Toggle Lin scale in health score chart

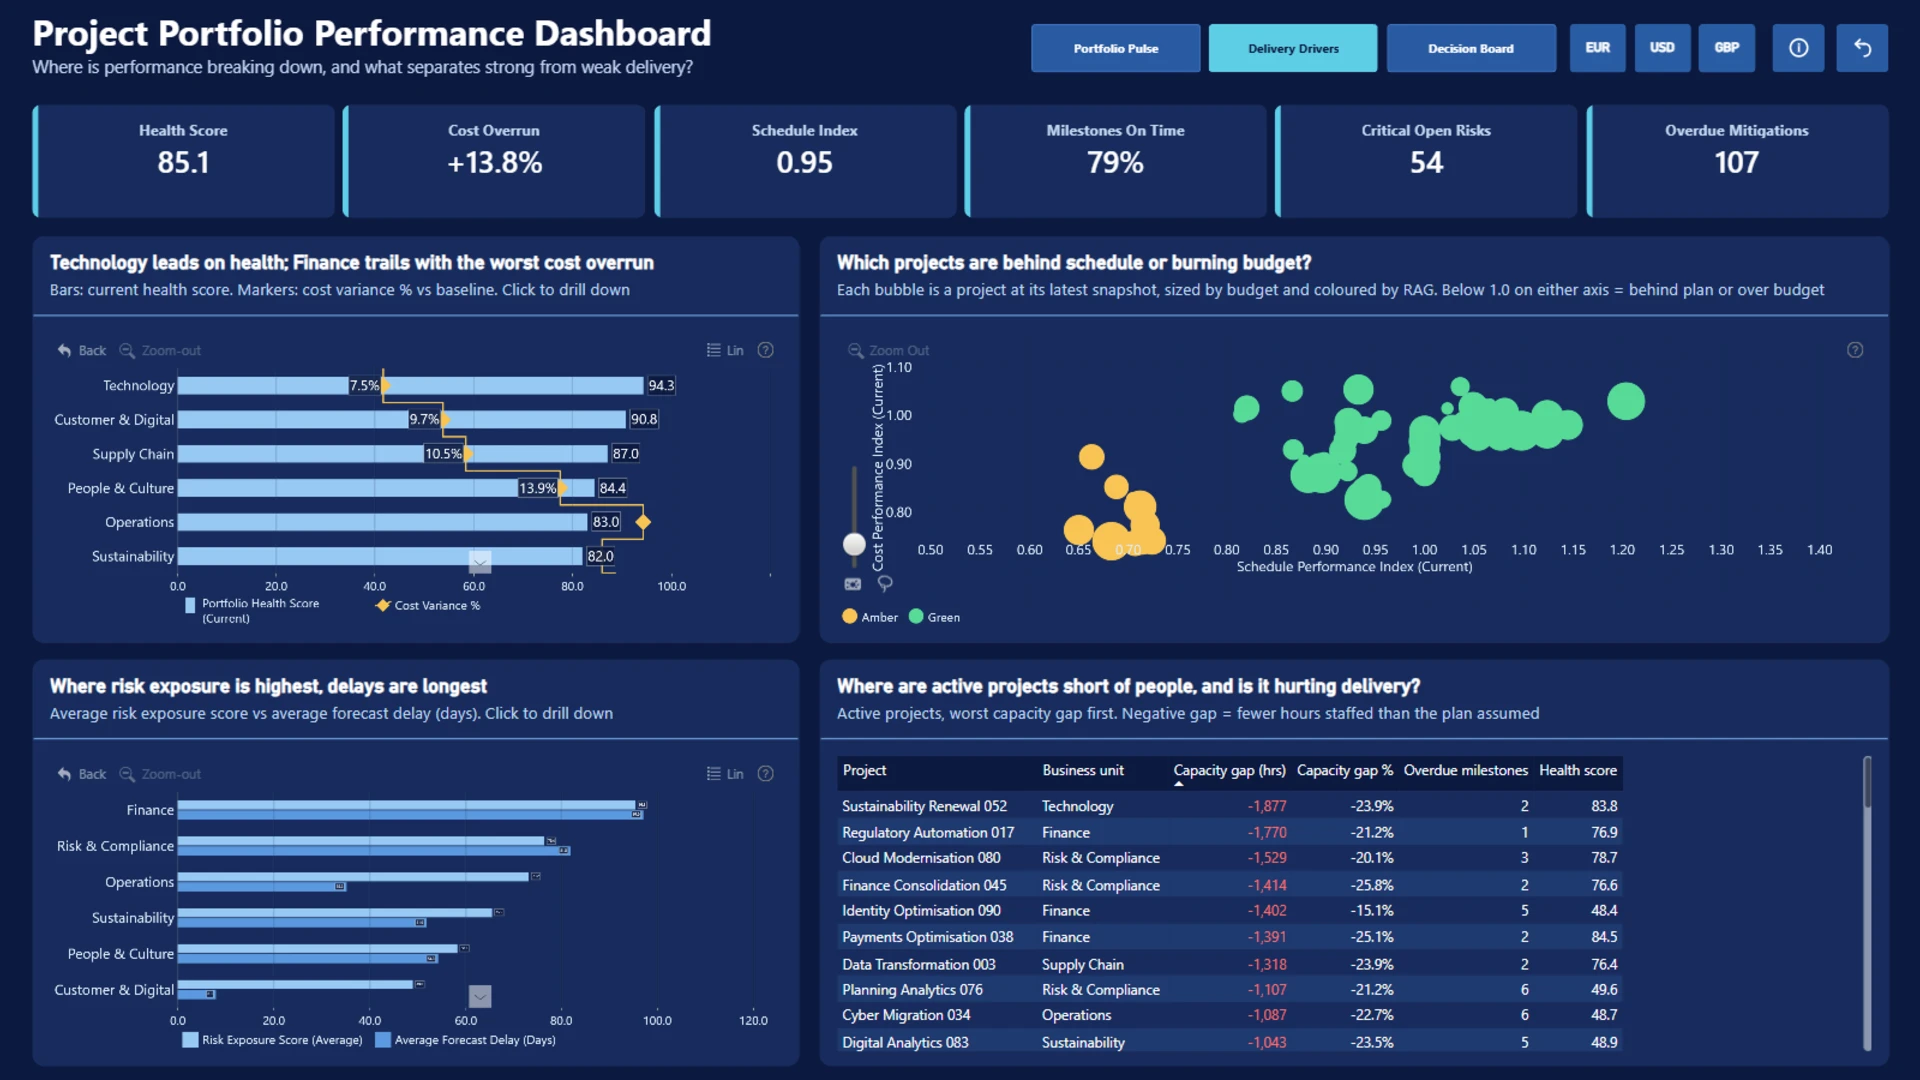pos(725,350)
